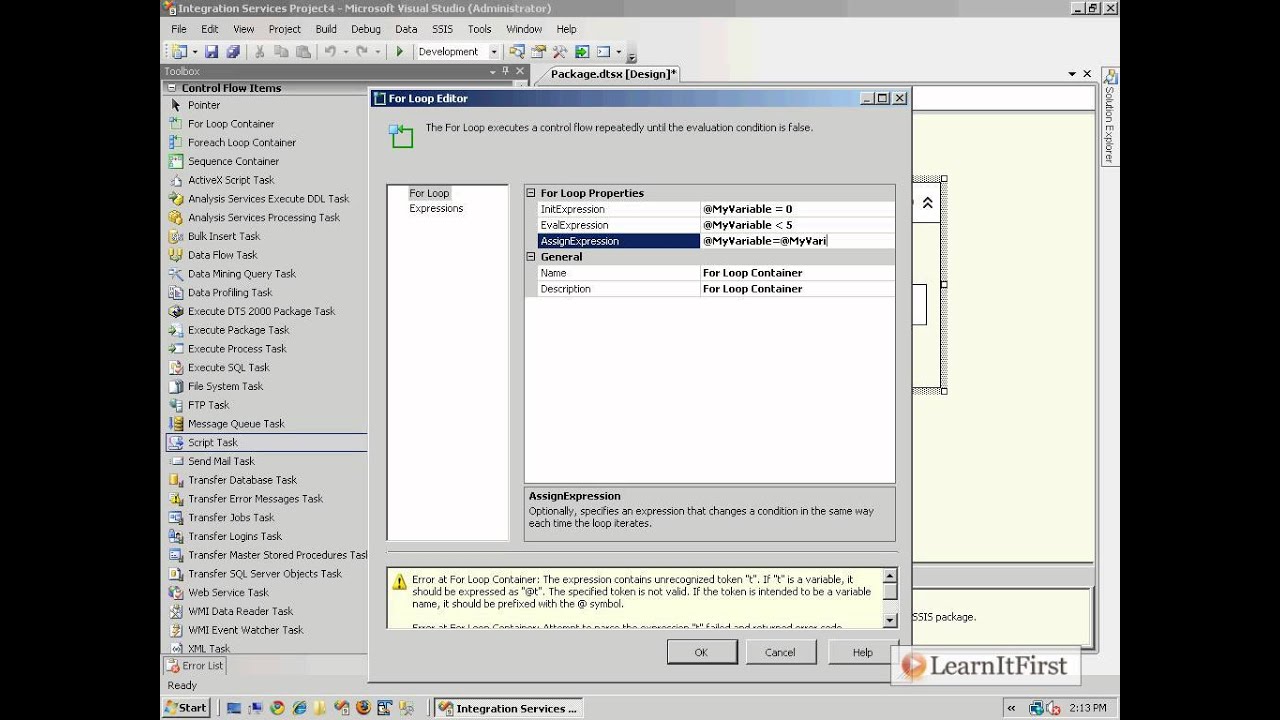1280x720 pixels.
Task: Select Execute SQL Task in Toolbox
Action: 229,368
